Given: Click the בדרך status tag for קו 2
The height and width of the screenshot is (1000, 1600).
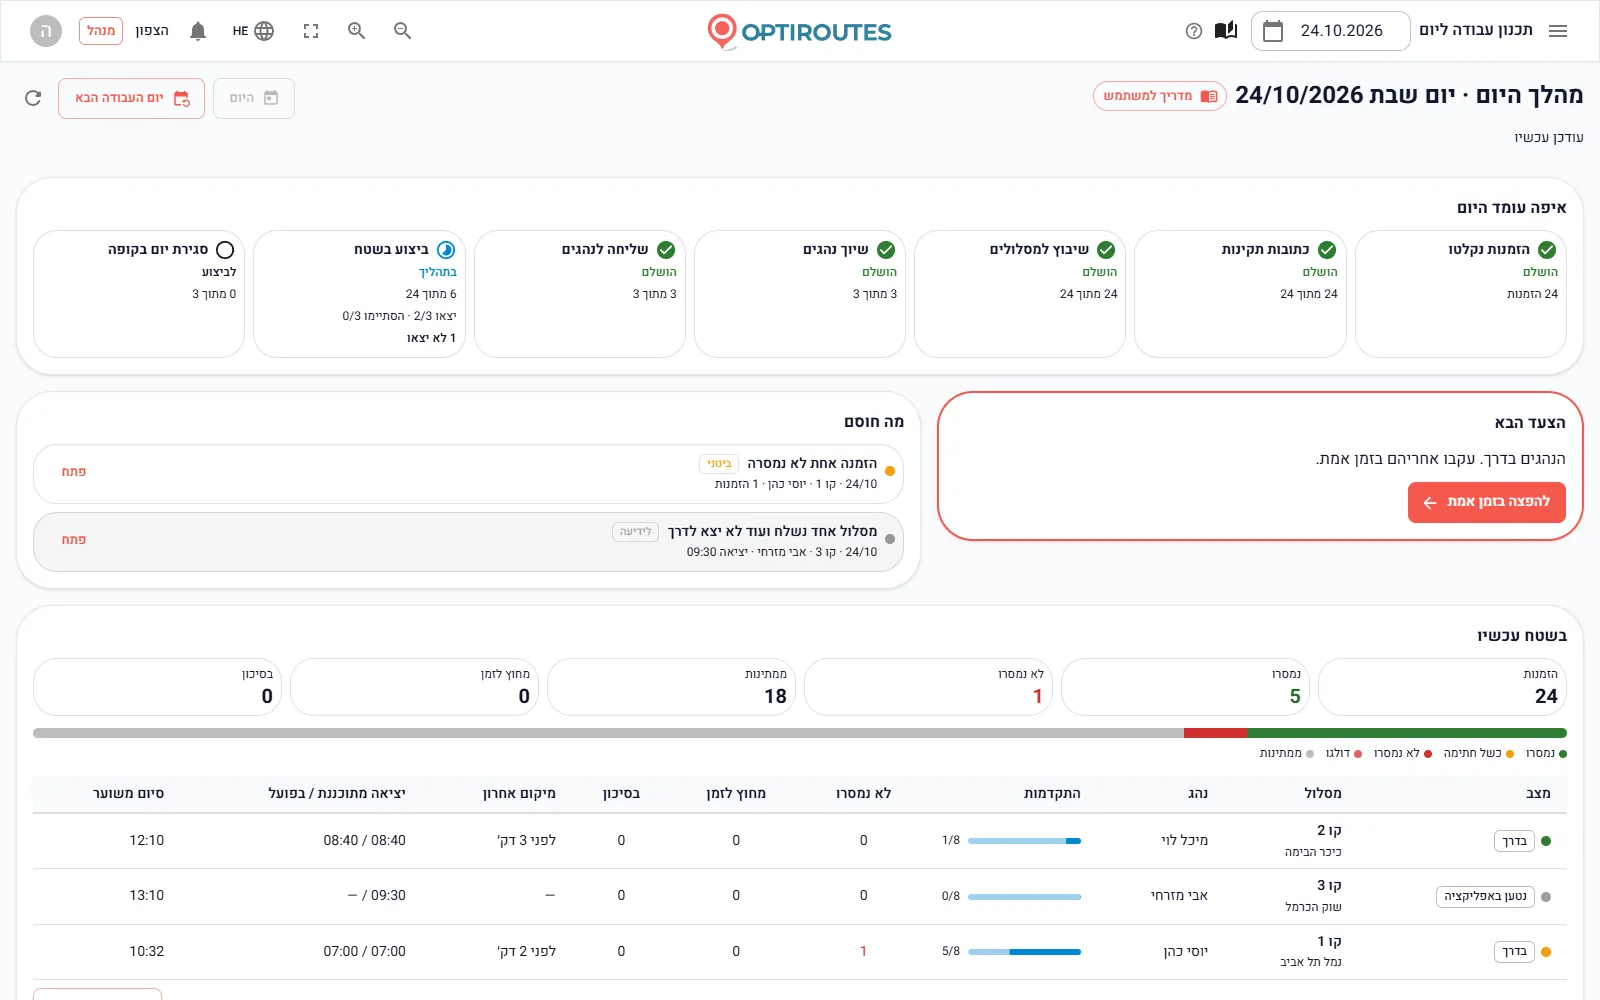Looking at the screenshot, I should coord(1514,841).
